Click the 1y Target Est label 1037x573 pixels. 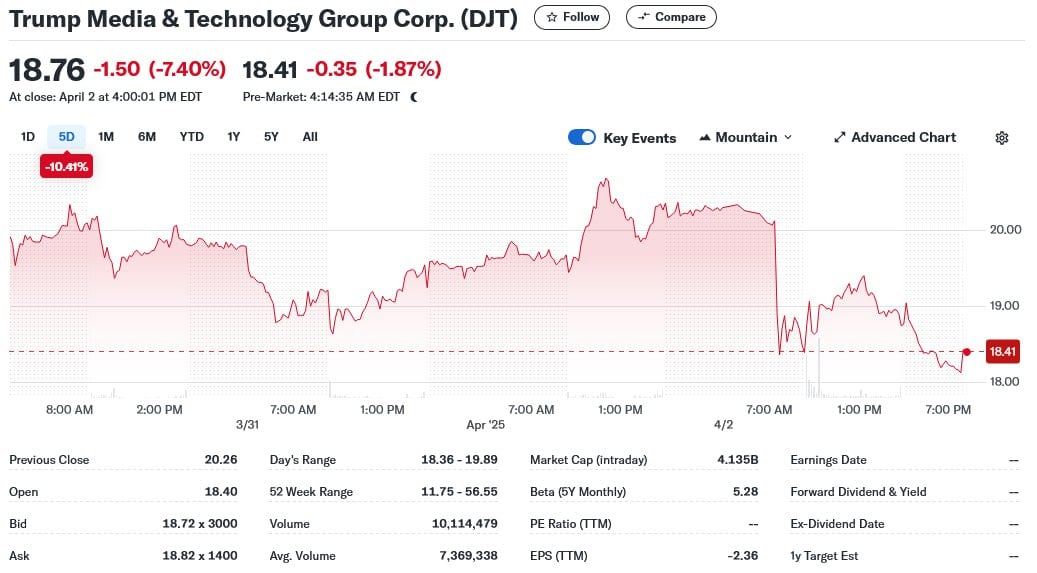(824, 556)
